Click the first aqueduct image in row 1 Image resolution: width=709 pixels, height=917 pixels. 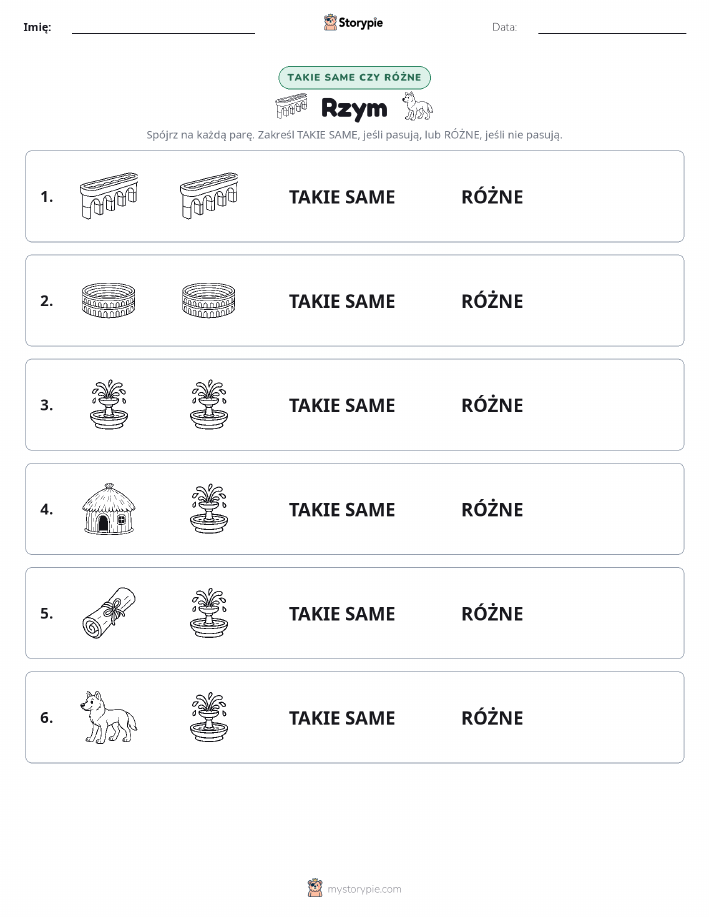tap(109, 196)
